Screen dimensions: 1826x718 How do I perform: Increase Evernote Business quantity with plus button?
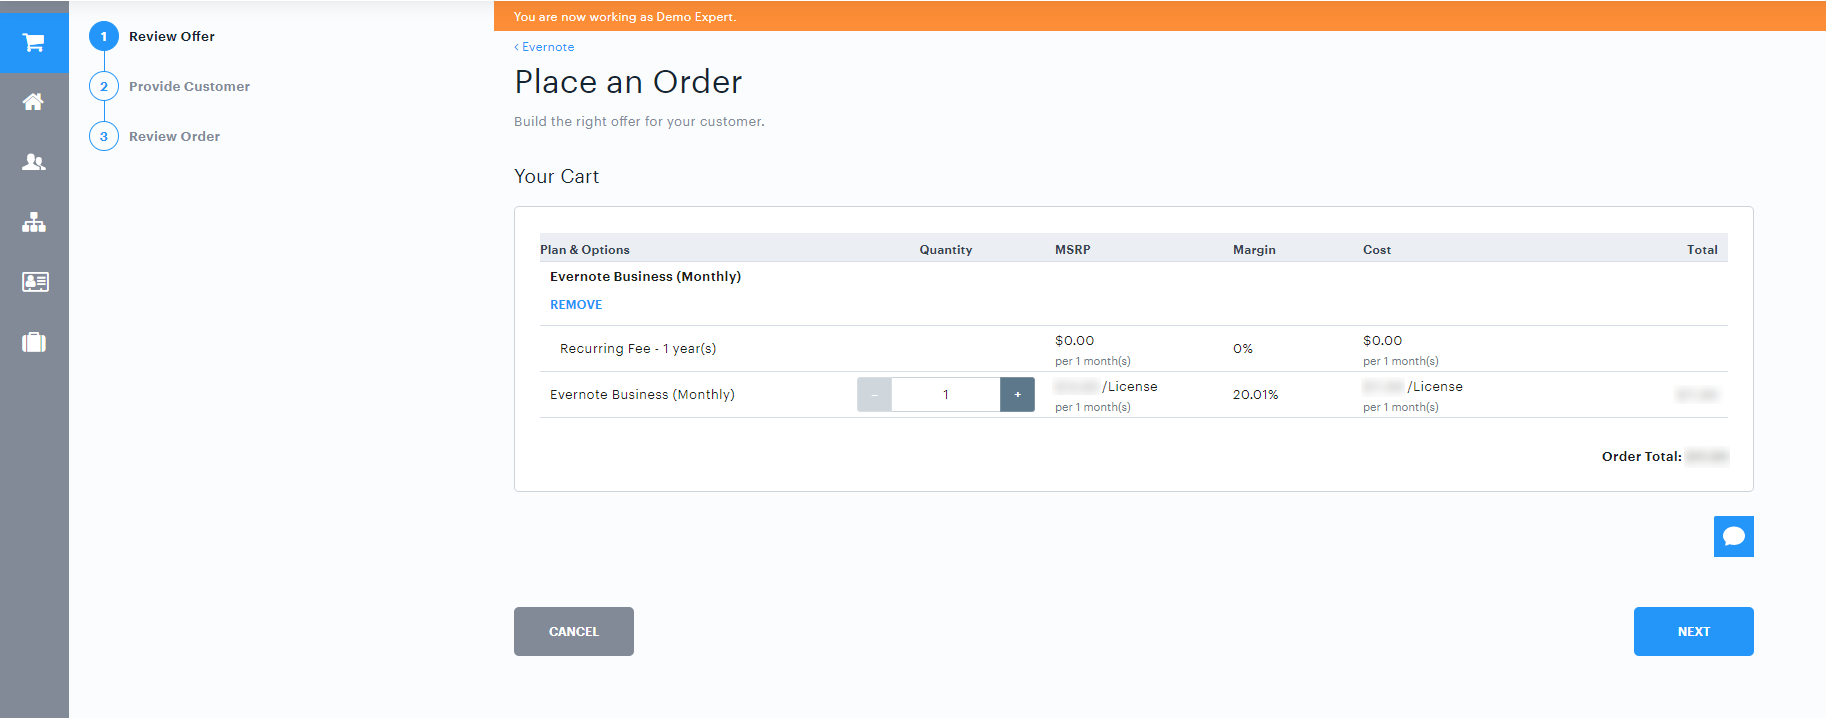1017,395
